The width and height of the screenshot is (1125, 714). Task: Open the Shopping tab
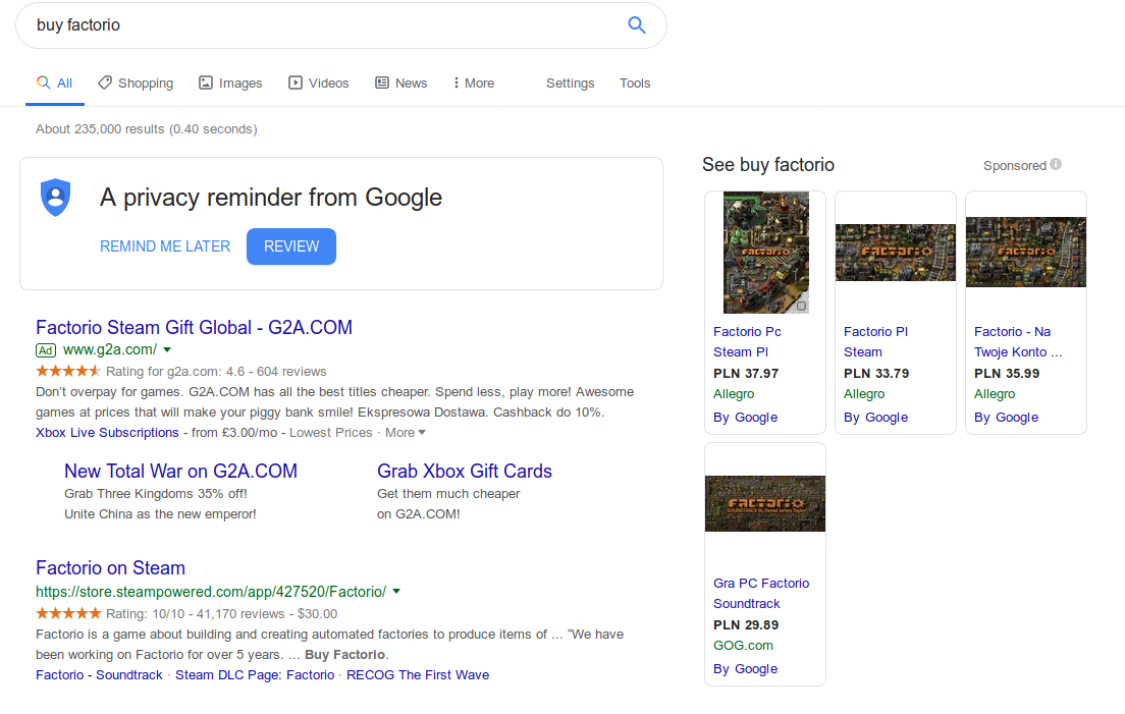135,83
